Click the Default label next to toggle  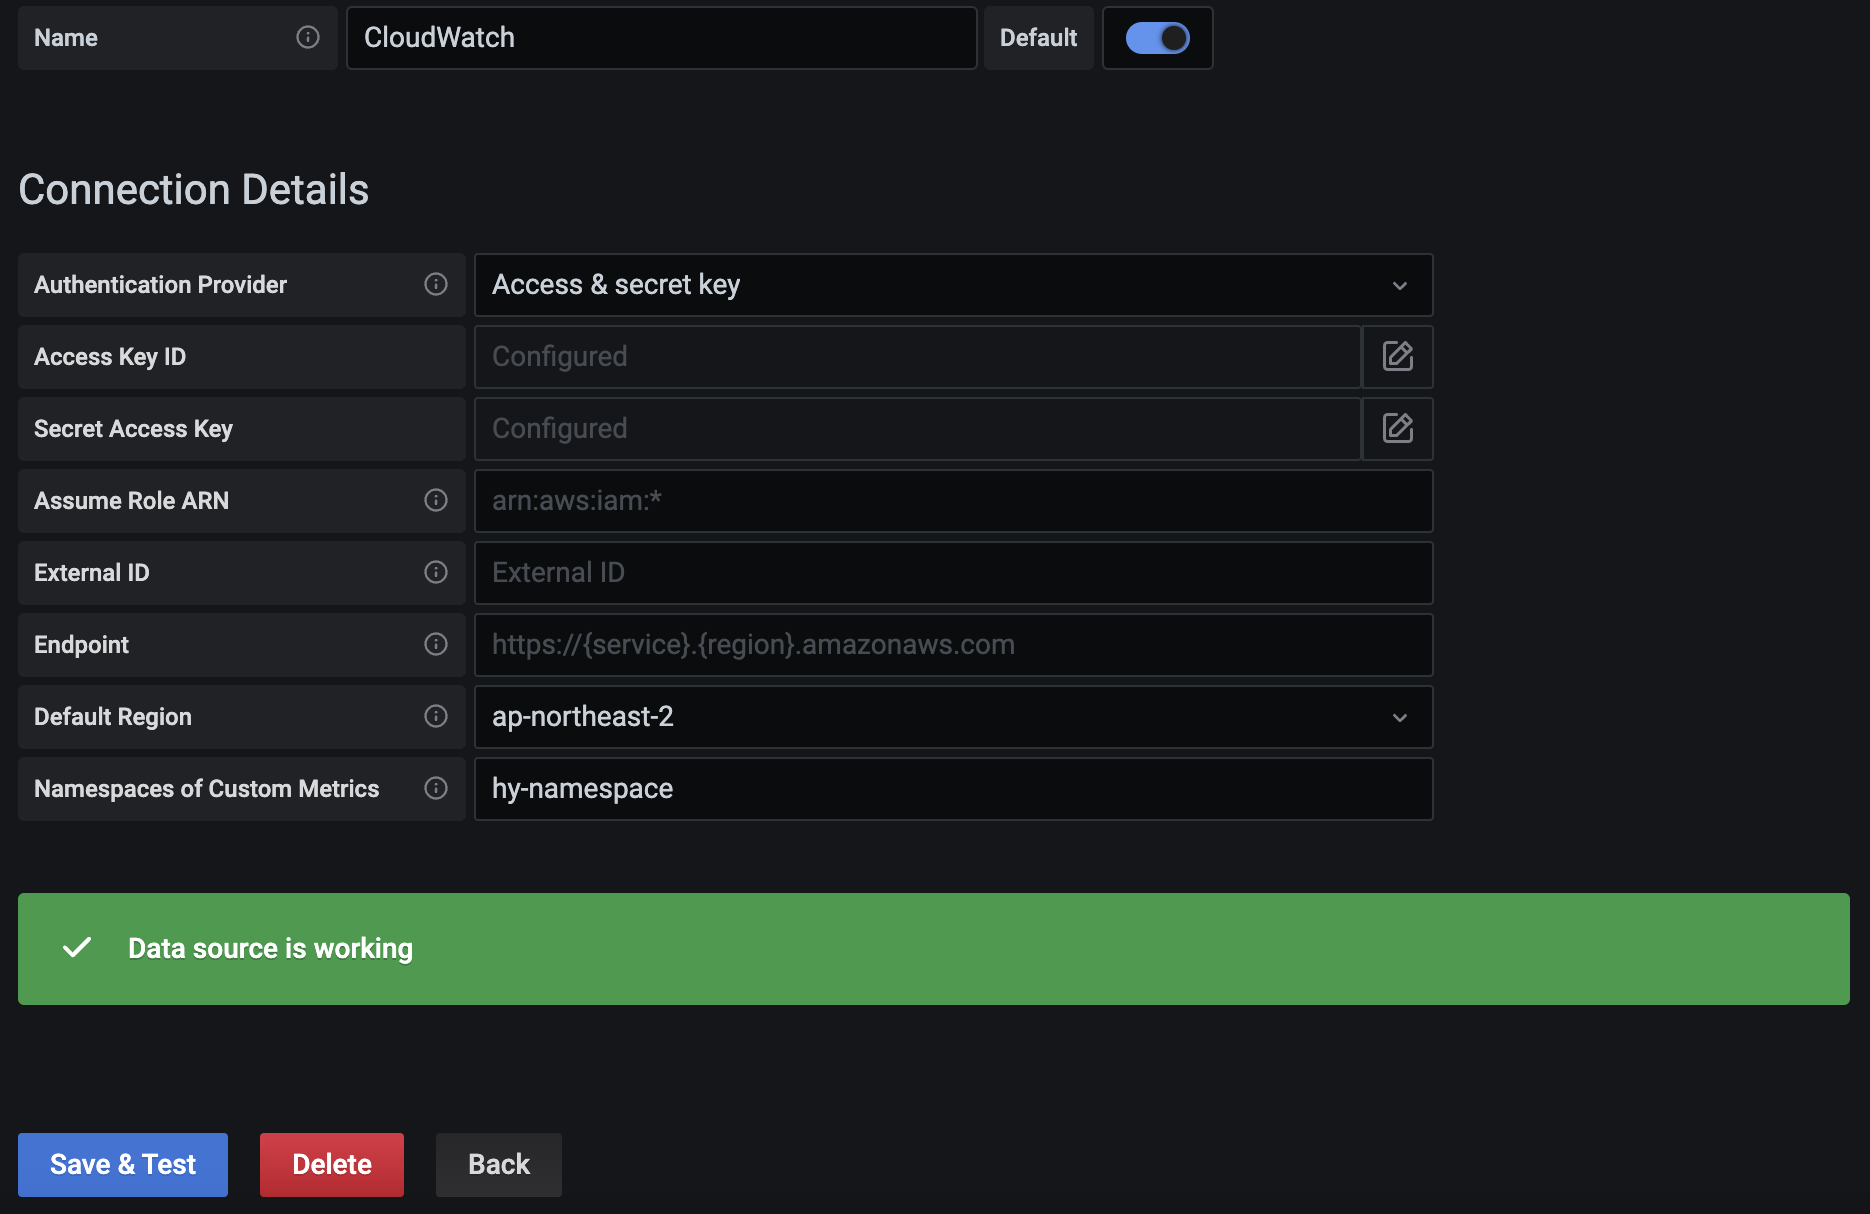pos(1038,38)
